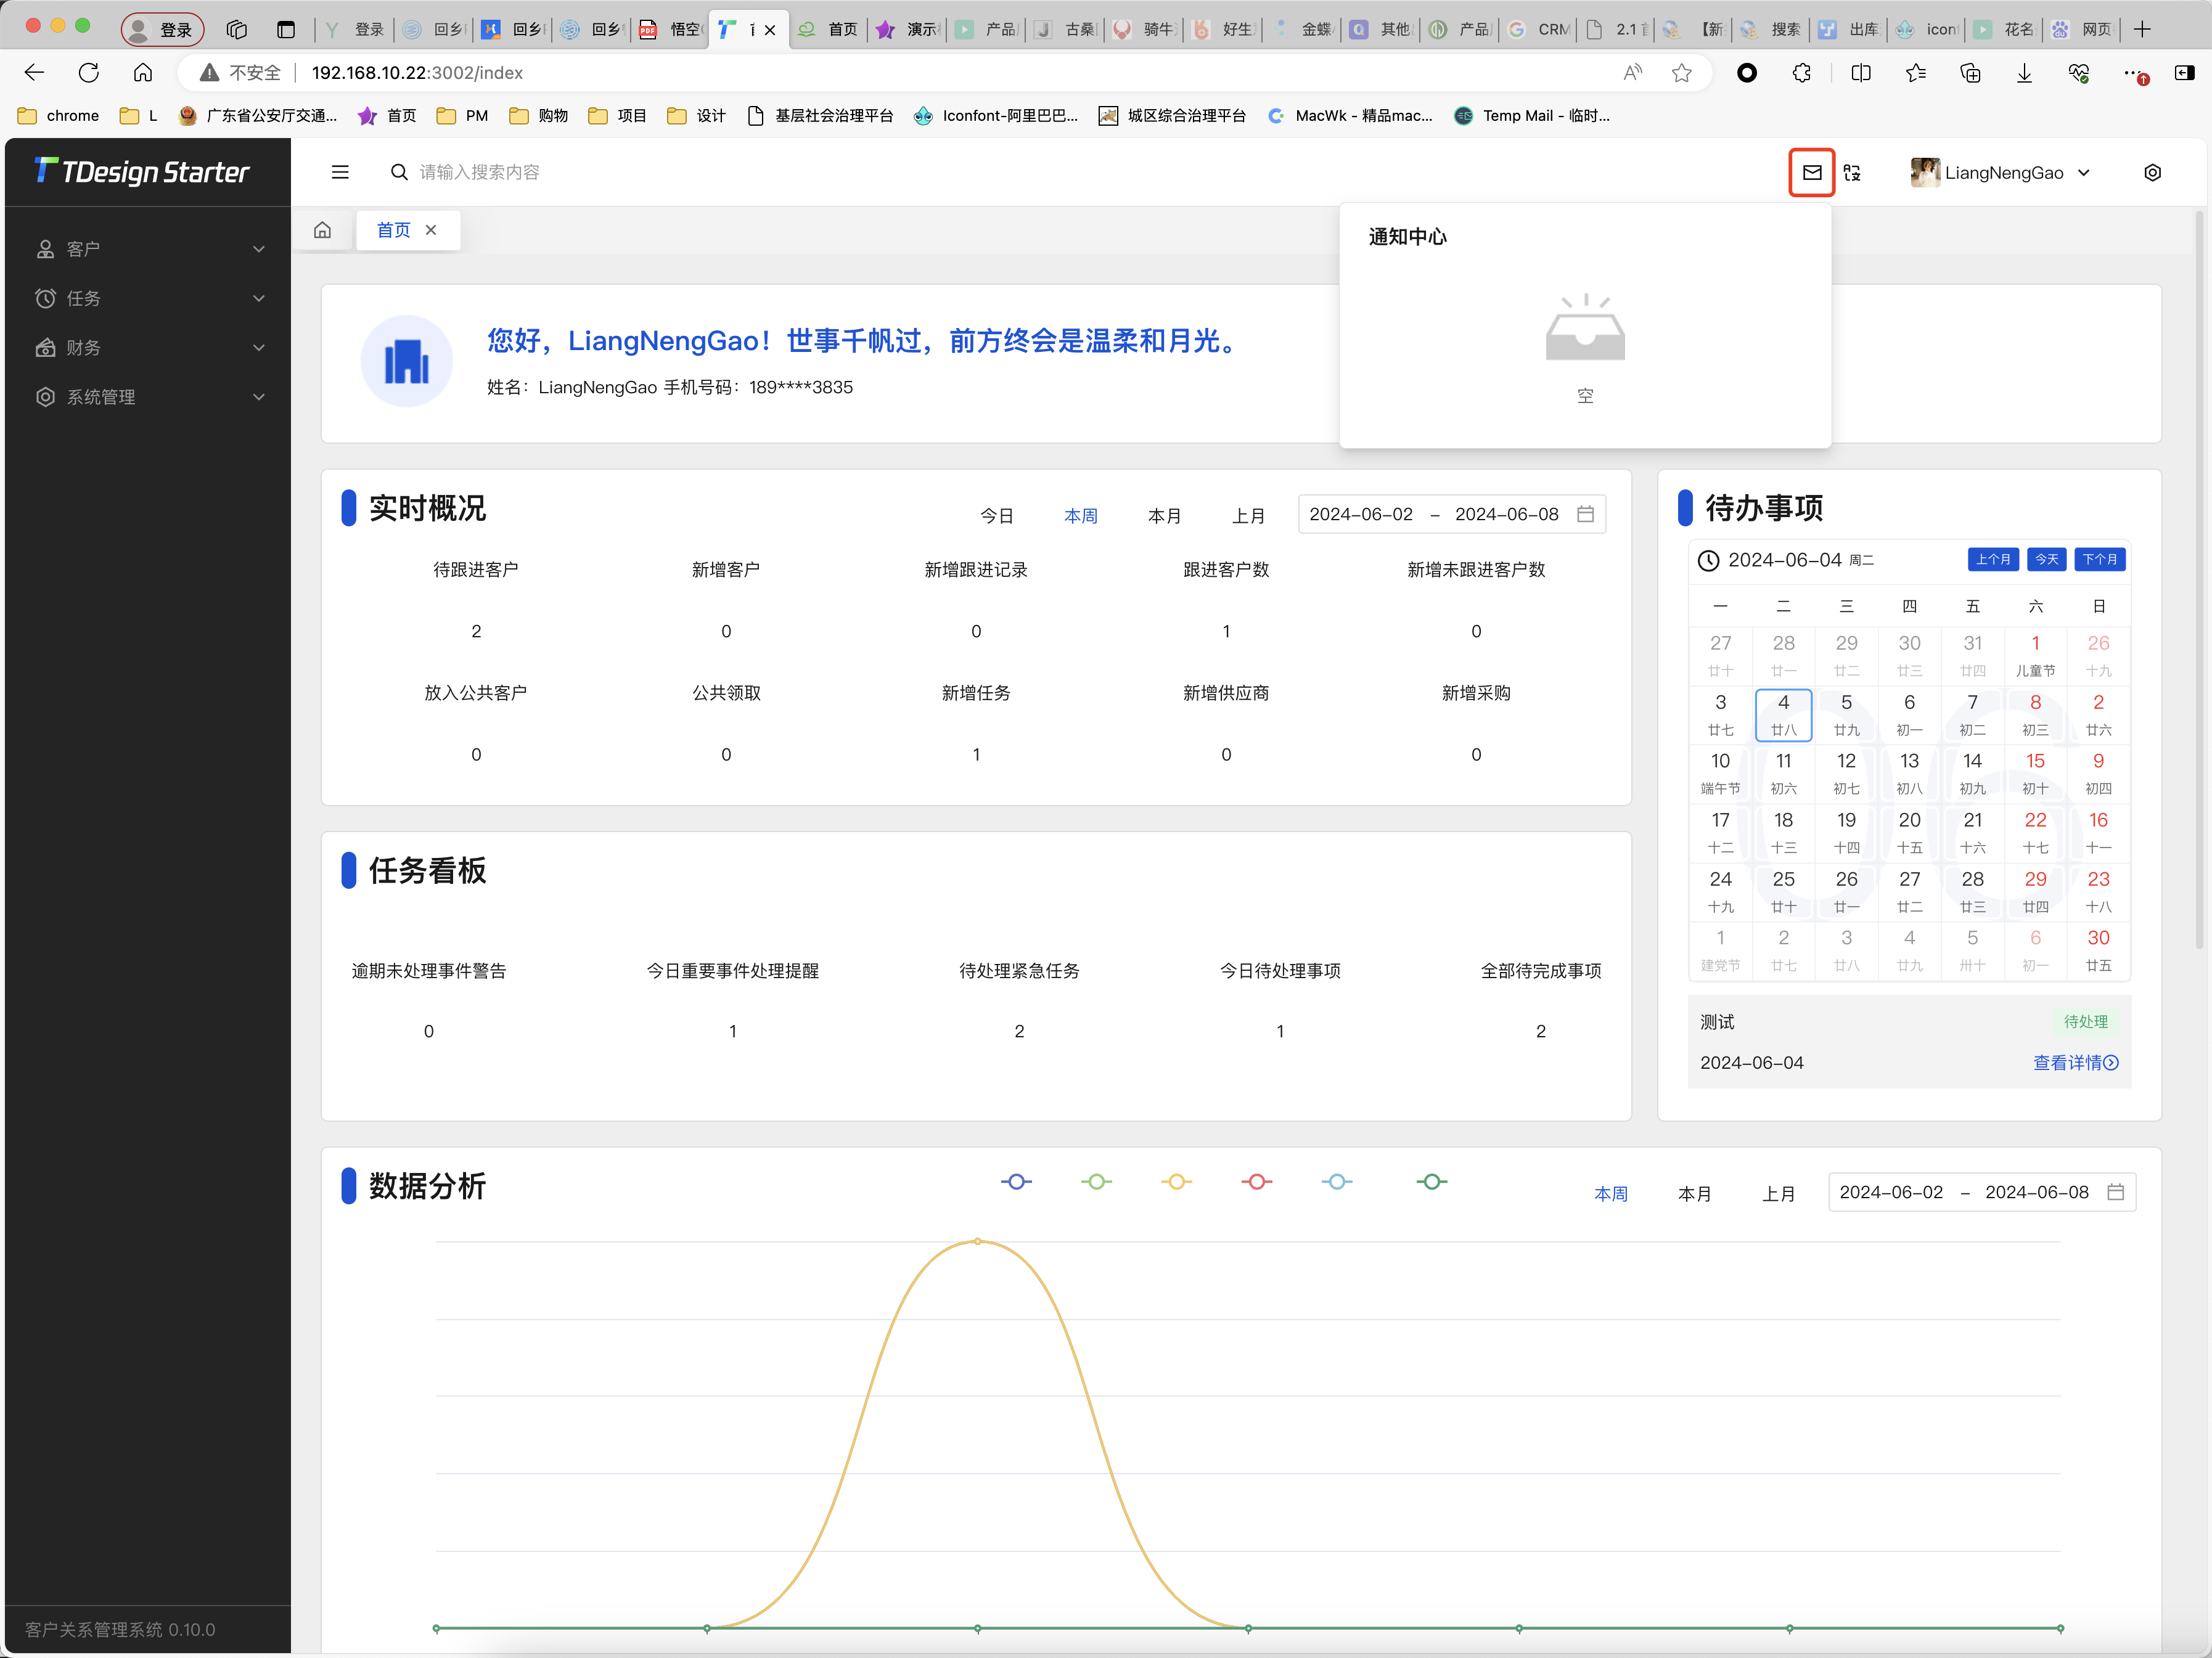Click browser refresh icon

pos(89,72)
